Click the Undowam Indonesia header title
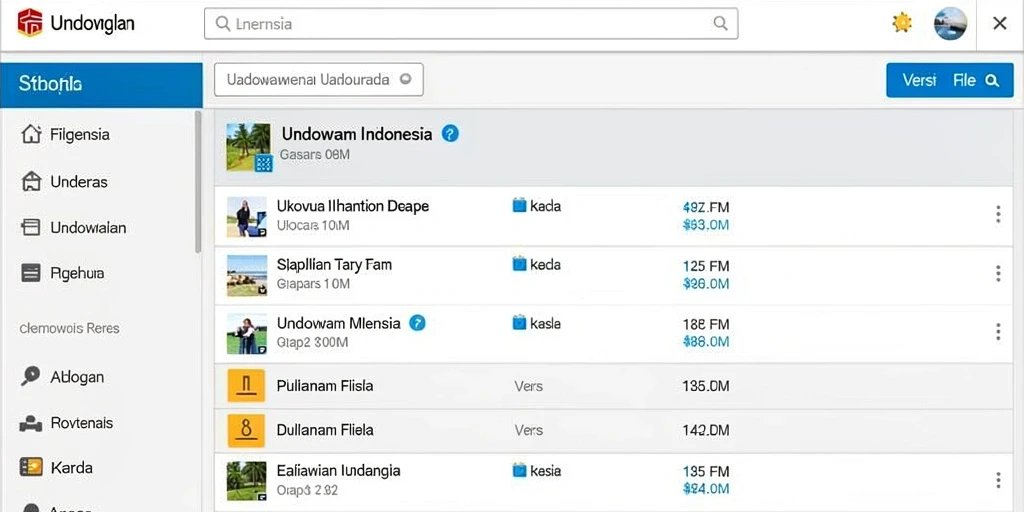Screen dimensions: 1024x512 point(357,134)
